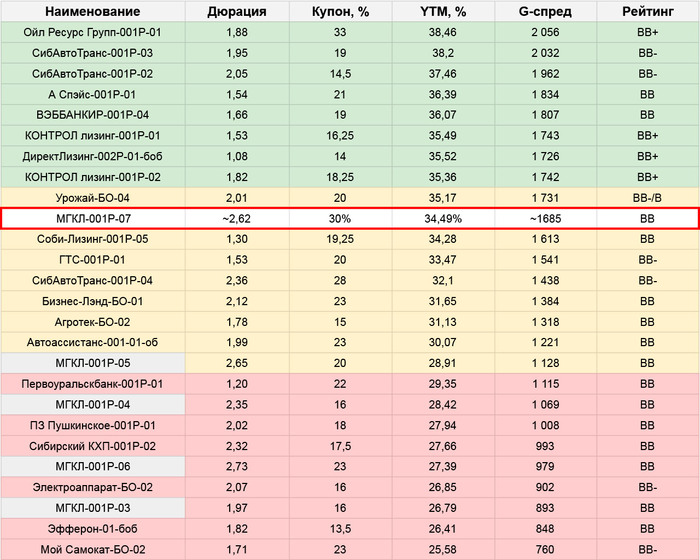Click the 'Бизнес-Лэнд-БО-01' cell
Viewport: 700px width, 560px height.
click(x=93, y=301)
